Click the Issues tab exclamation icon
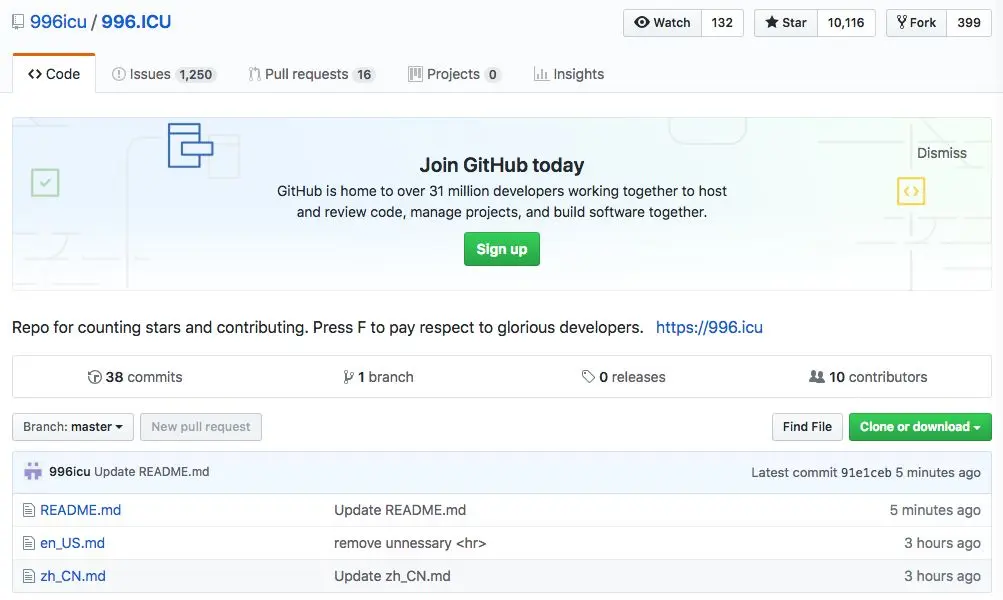The width and height of the screenshot is (1003, 600). 119,74
